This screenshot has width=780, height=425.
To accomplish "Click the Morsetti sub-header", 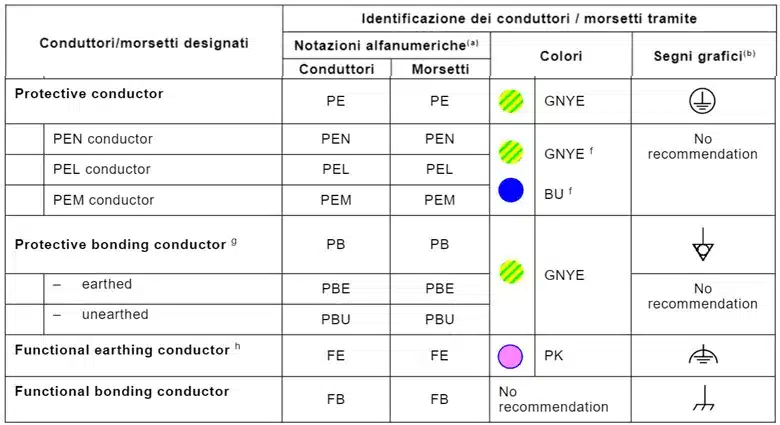I will pyautogui.click(x=440, y=69).
